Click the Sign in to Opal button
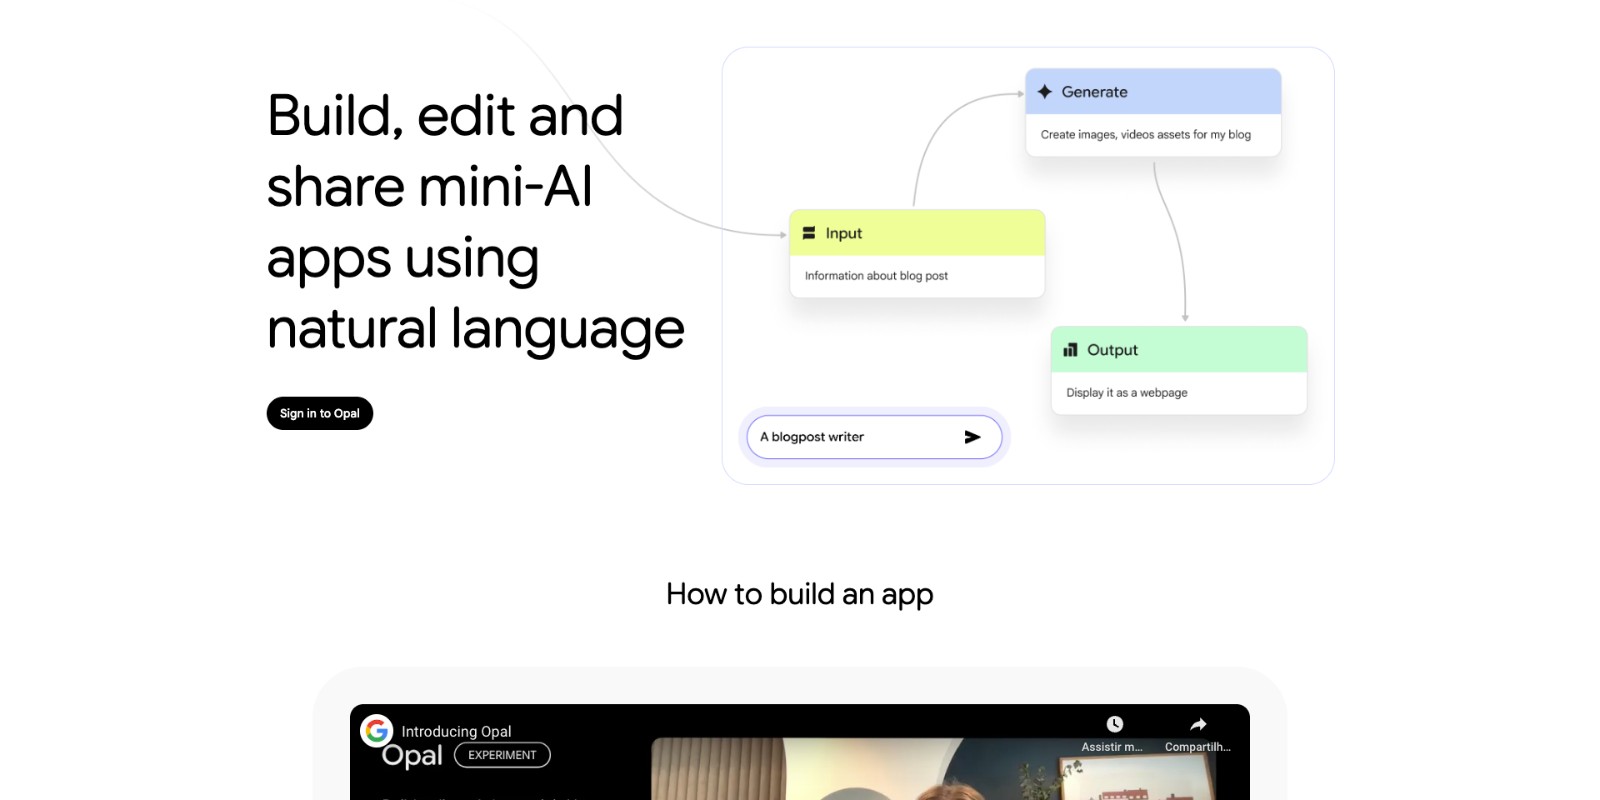The height and width of the screenshot is (800, 1600). click(x=319, y=413)
